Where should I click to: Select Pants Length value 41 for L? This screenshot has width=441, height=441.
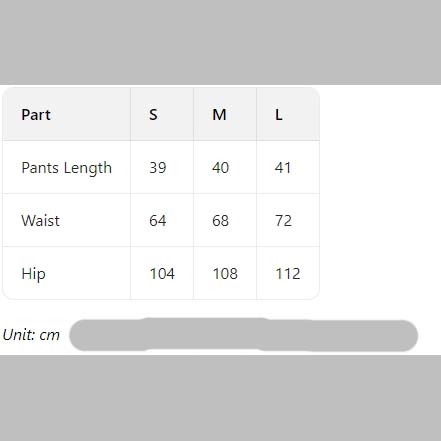(x=283, y=168)
